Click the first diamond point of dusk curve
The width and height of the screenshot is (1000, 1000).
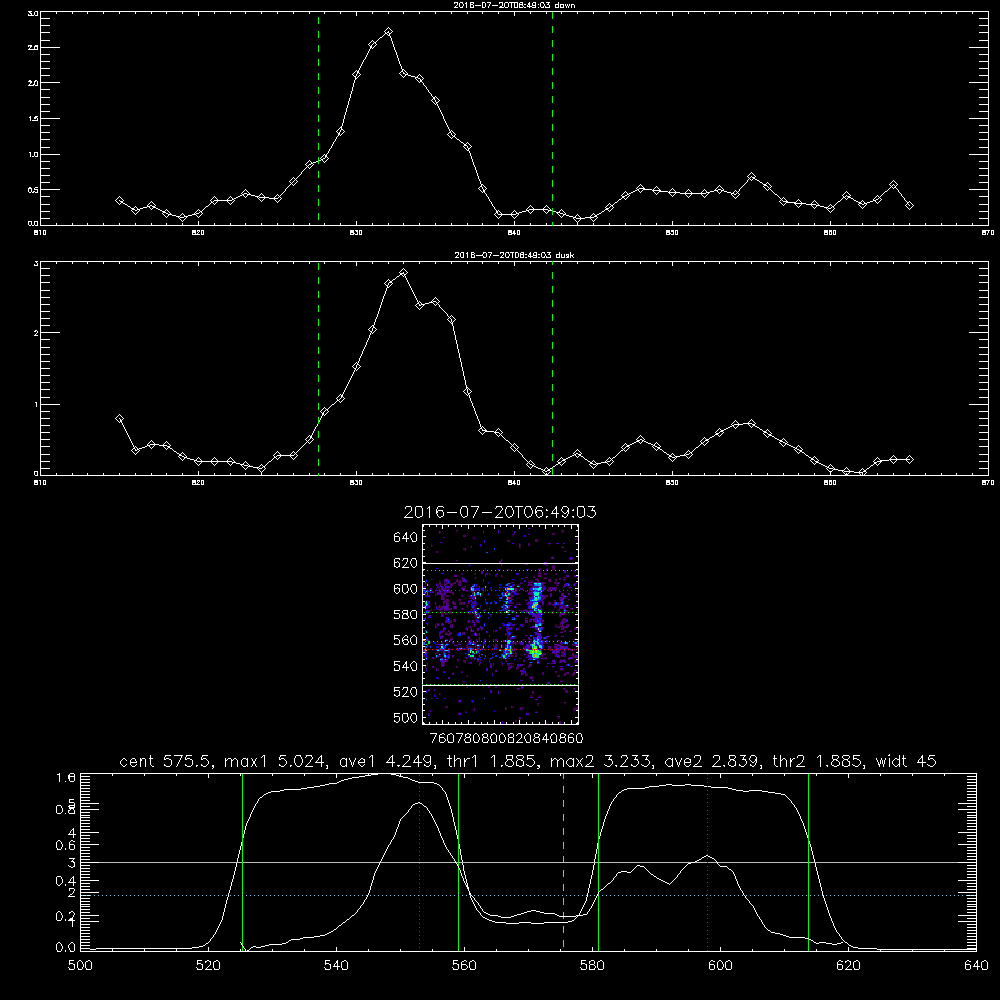click(119, 418)
